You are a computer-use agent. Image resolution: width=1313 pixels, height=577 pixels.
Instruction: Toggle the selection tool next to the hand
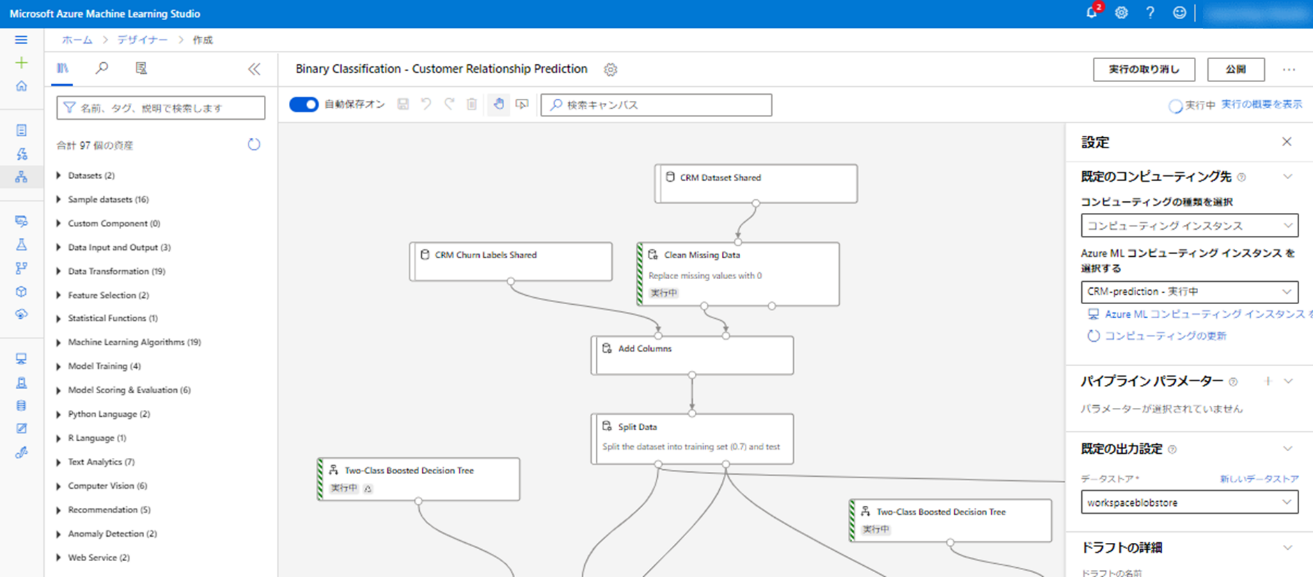(522, 104)
